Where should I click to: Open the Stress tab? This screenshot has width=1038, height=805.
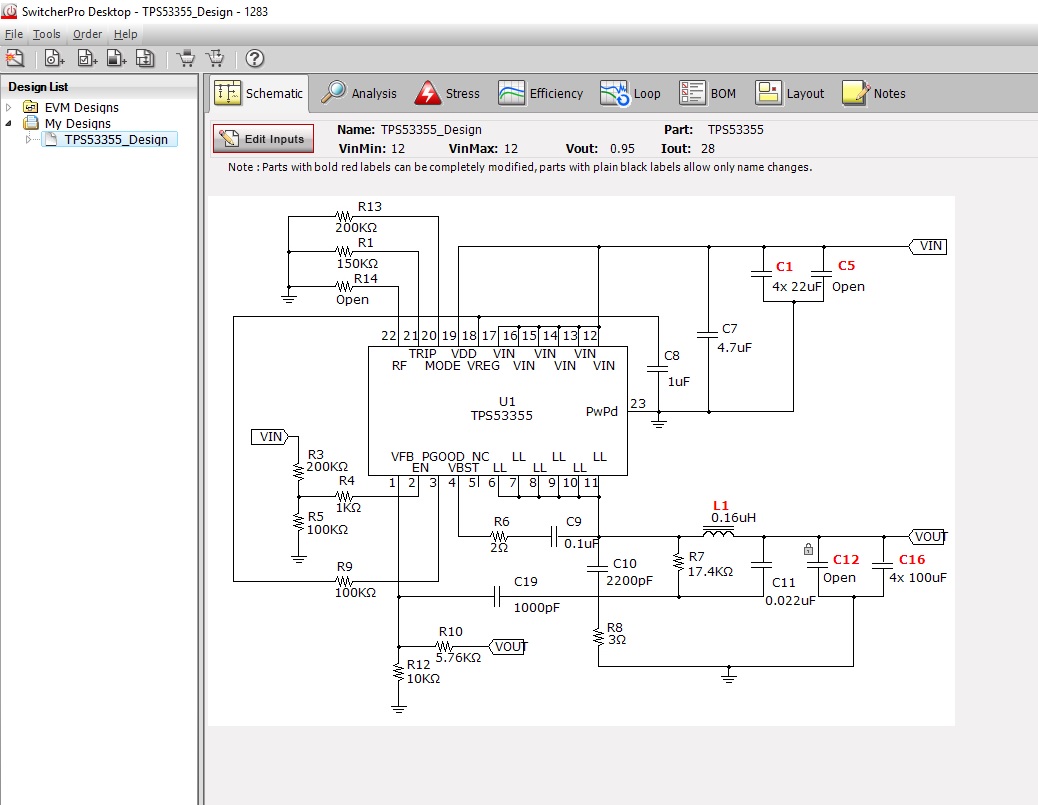[447, 93]
